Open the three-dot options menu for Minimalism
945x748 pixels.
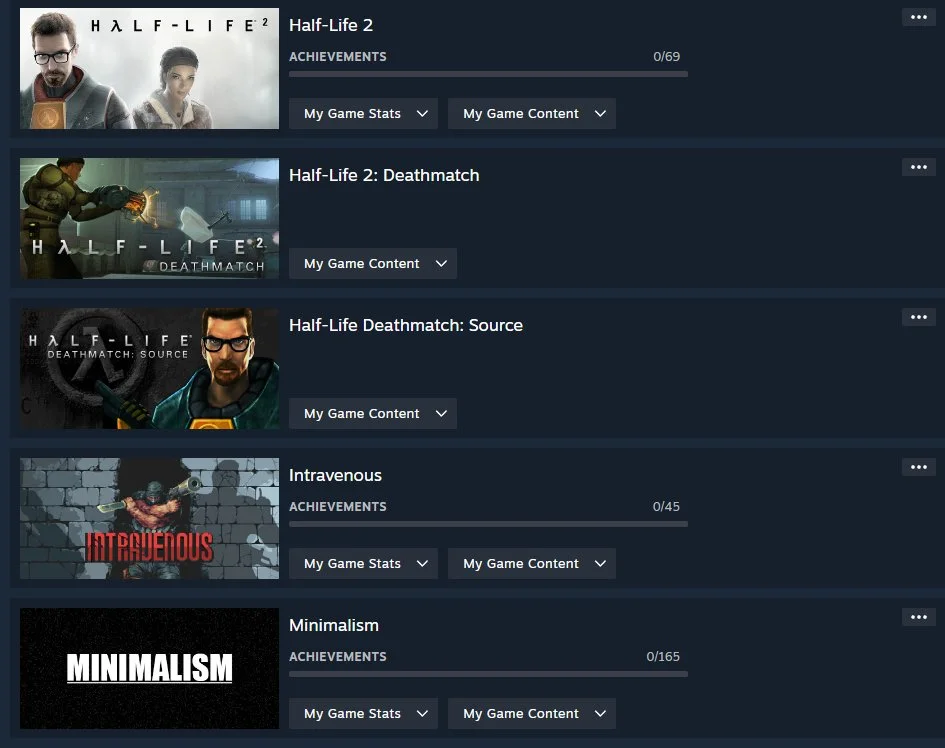coord(918,617)
